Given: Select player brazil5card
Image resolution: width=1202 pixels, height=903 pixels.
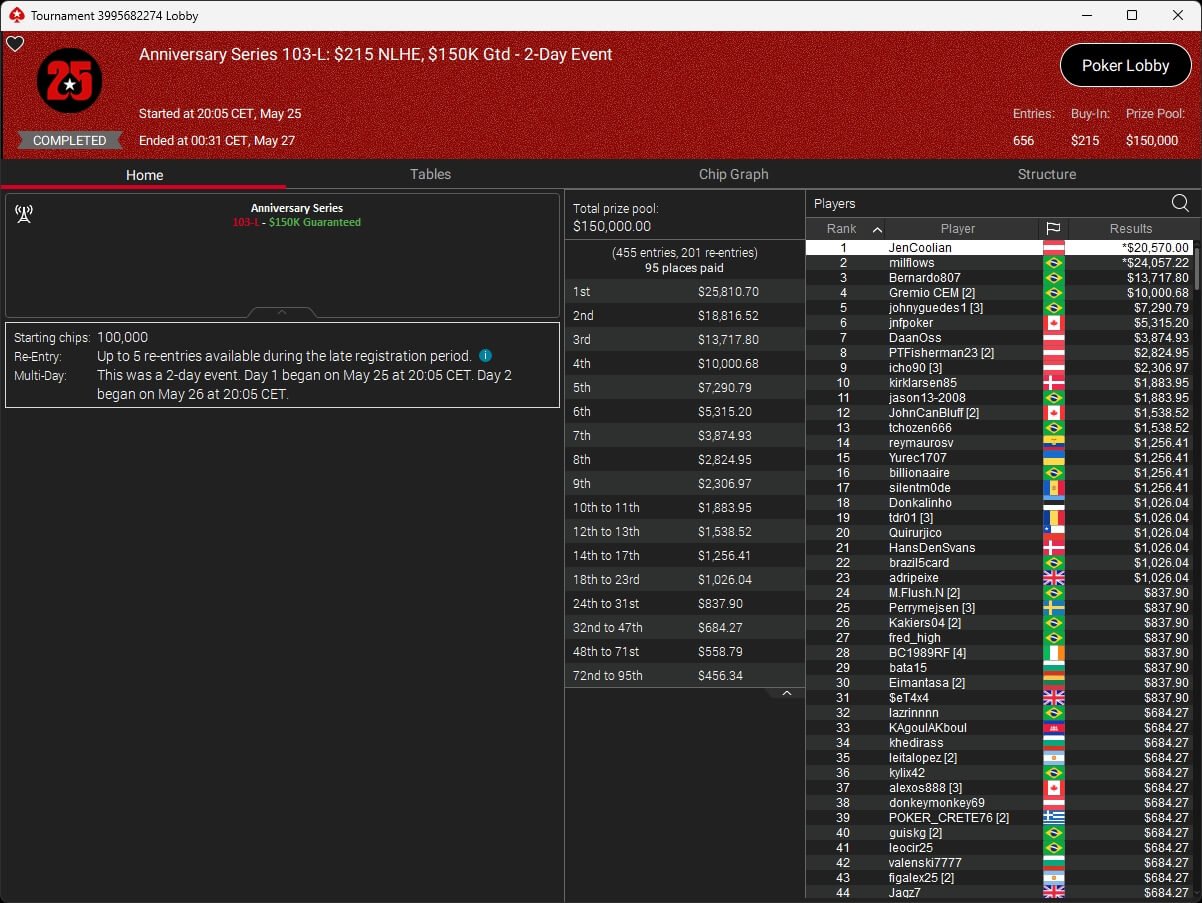Looking at the screenshot, I should tap(1000, 563).
